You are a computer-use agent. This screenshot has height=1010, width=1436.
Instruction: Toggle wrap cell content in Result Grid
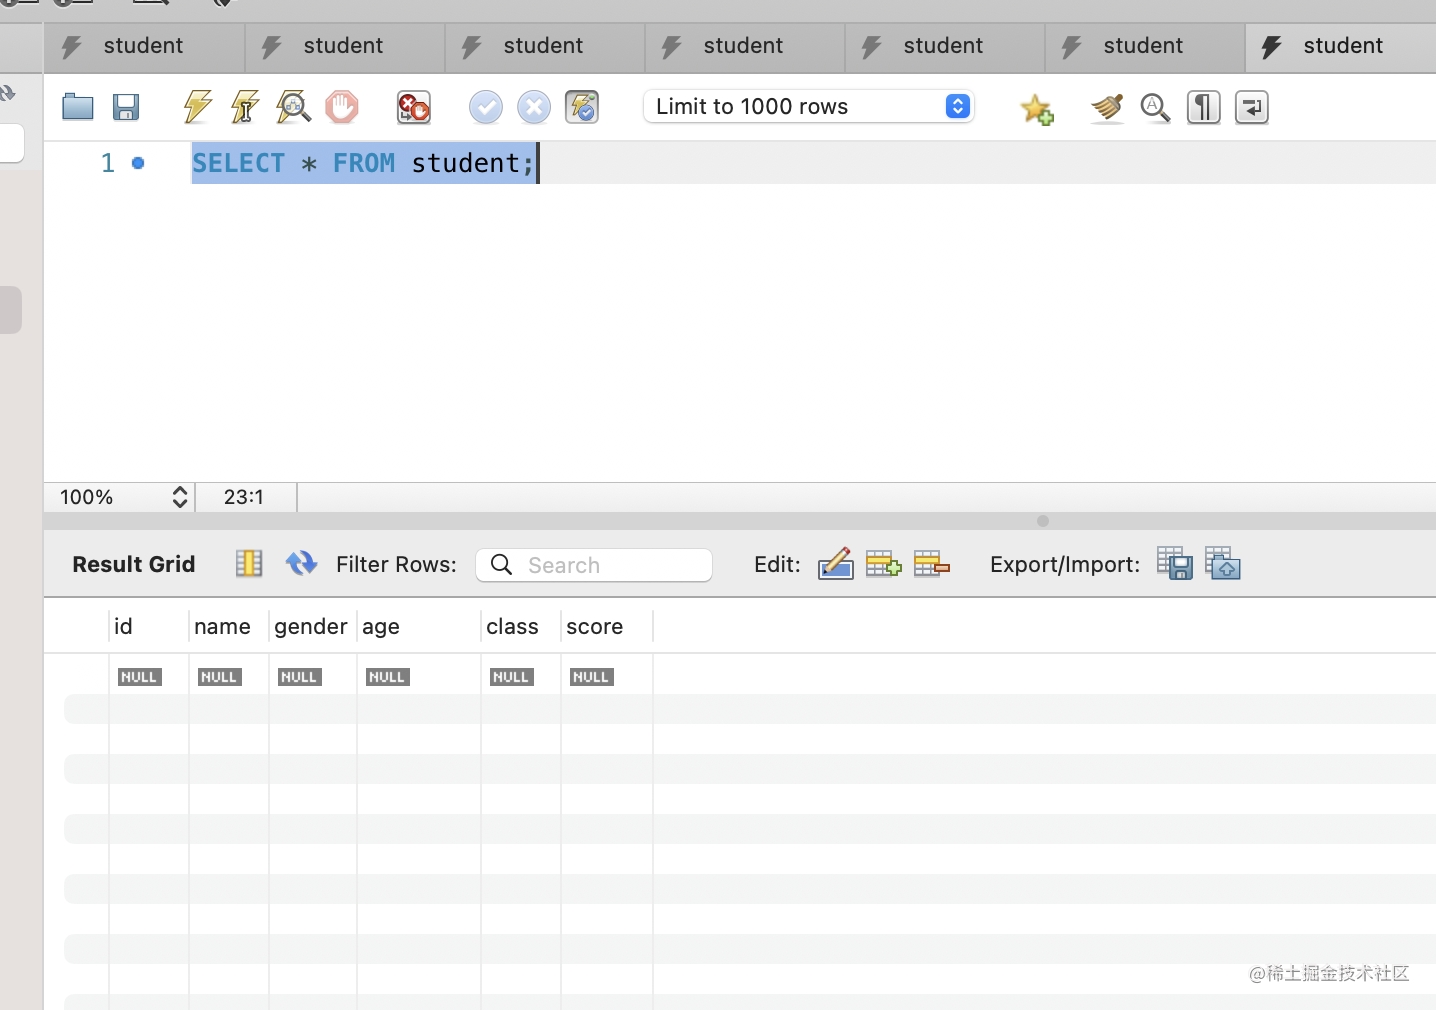[x=249, y=564]
